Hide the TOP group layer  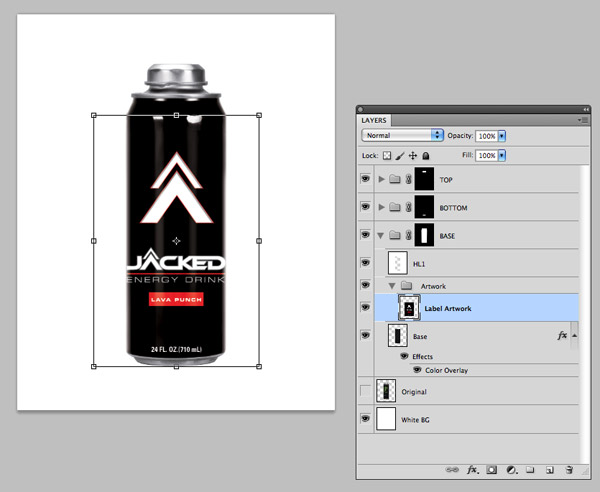tap(365, 179)
